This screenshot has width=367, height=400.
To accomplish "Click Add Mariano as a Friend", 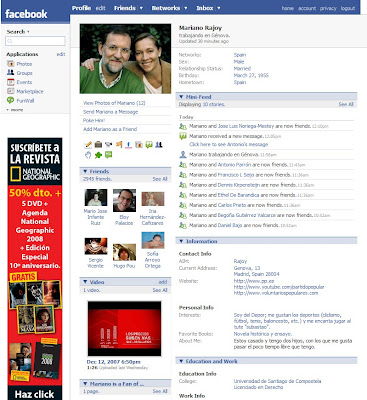I will tap(110, 129).
